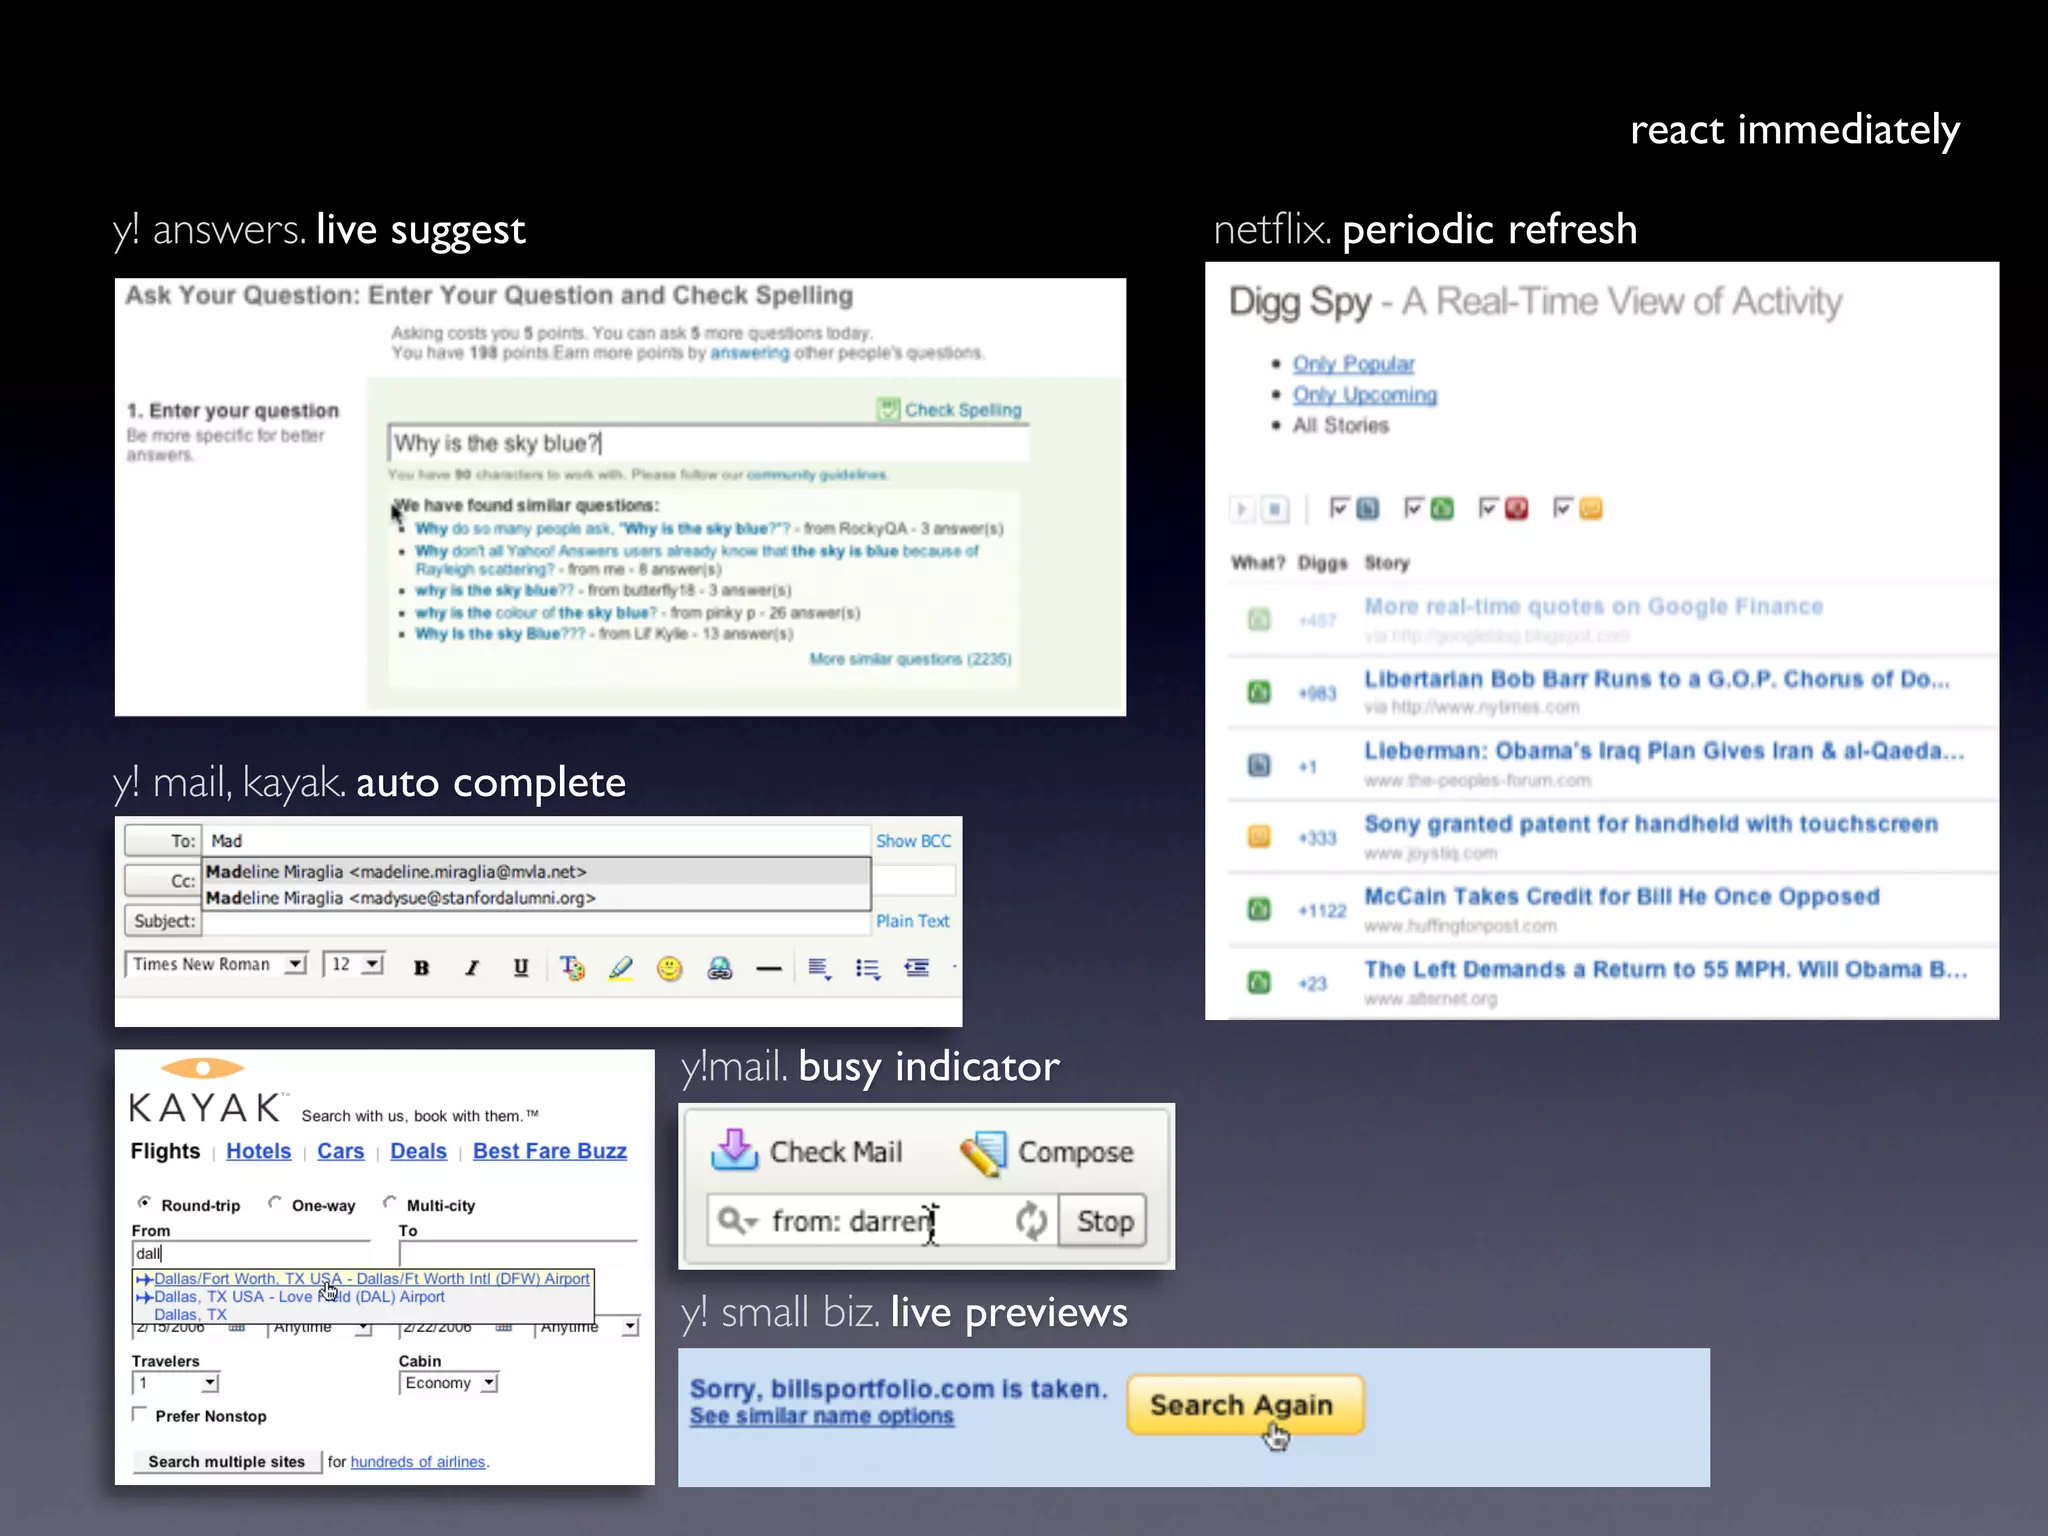Click the question text input field
This screenshot has width=2048, height=1536.
pyautogui.click(x=707, y=443)
